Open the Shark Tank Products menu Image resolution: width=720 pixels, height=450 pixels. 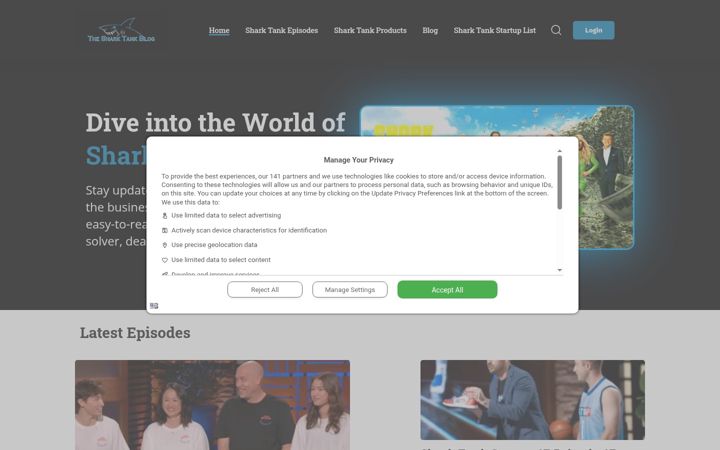coord(370,30)
